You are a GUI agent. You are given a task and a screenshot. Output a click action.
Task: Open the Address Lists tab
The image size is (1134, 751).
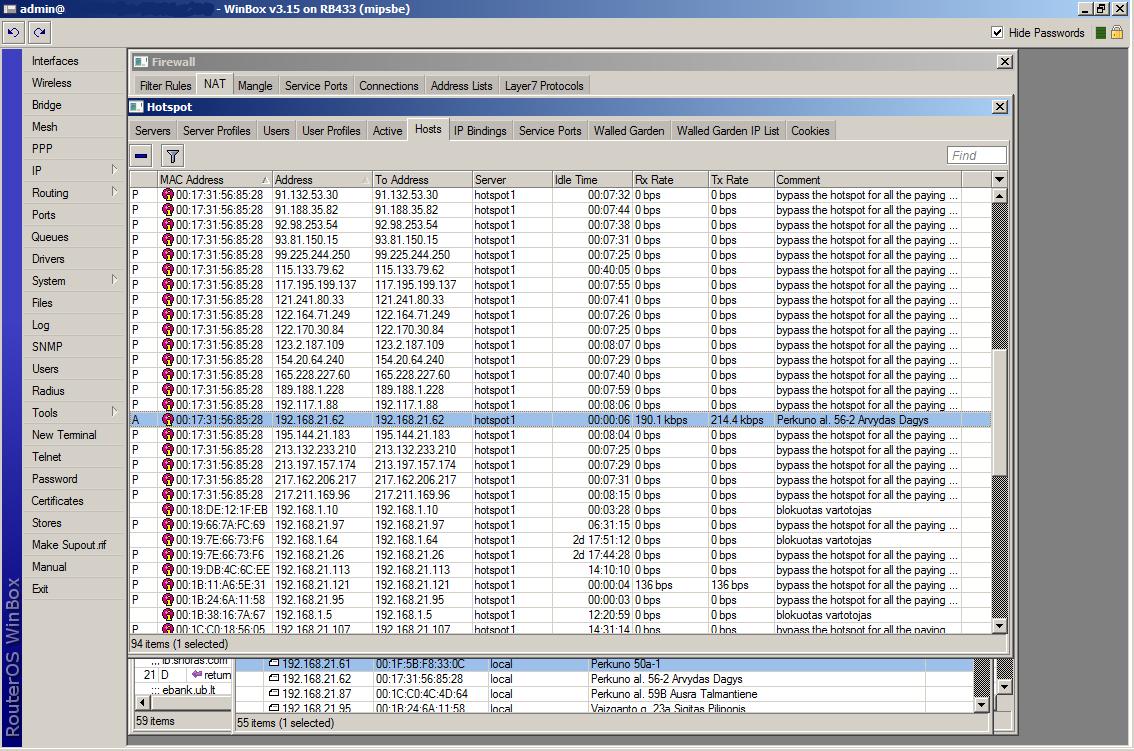(x=461, y=86)
